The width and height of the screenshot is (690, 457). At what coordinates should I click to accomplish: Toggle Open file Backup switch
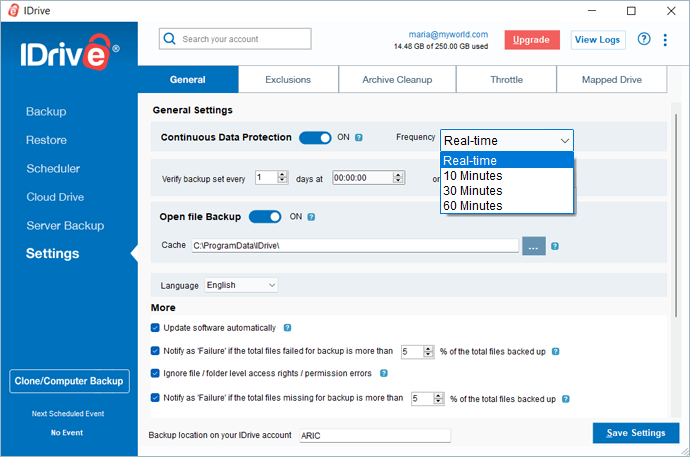(x=265, y=217)
